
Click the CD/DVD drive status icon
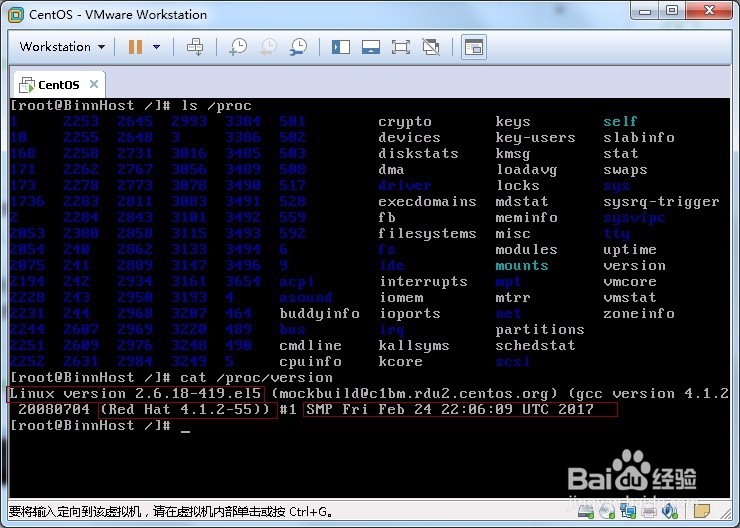tap(607, 511)
